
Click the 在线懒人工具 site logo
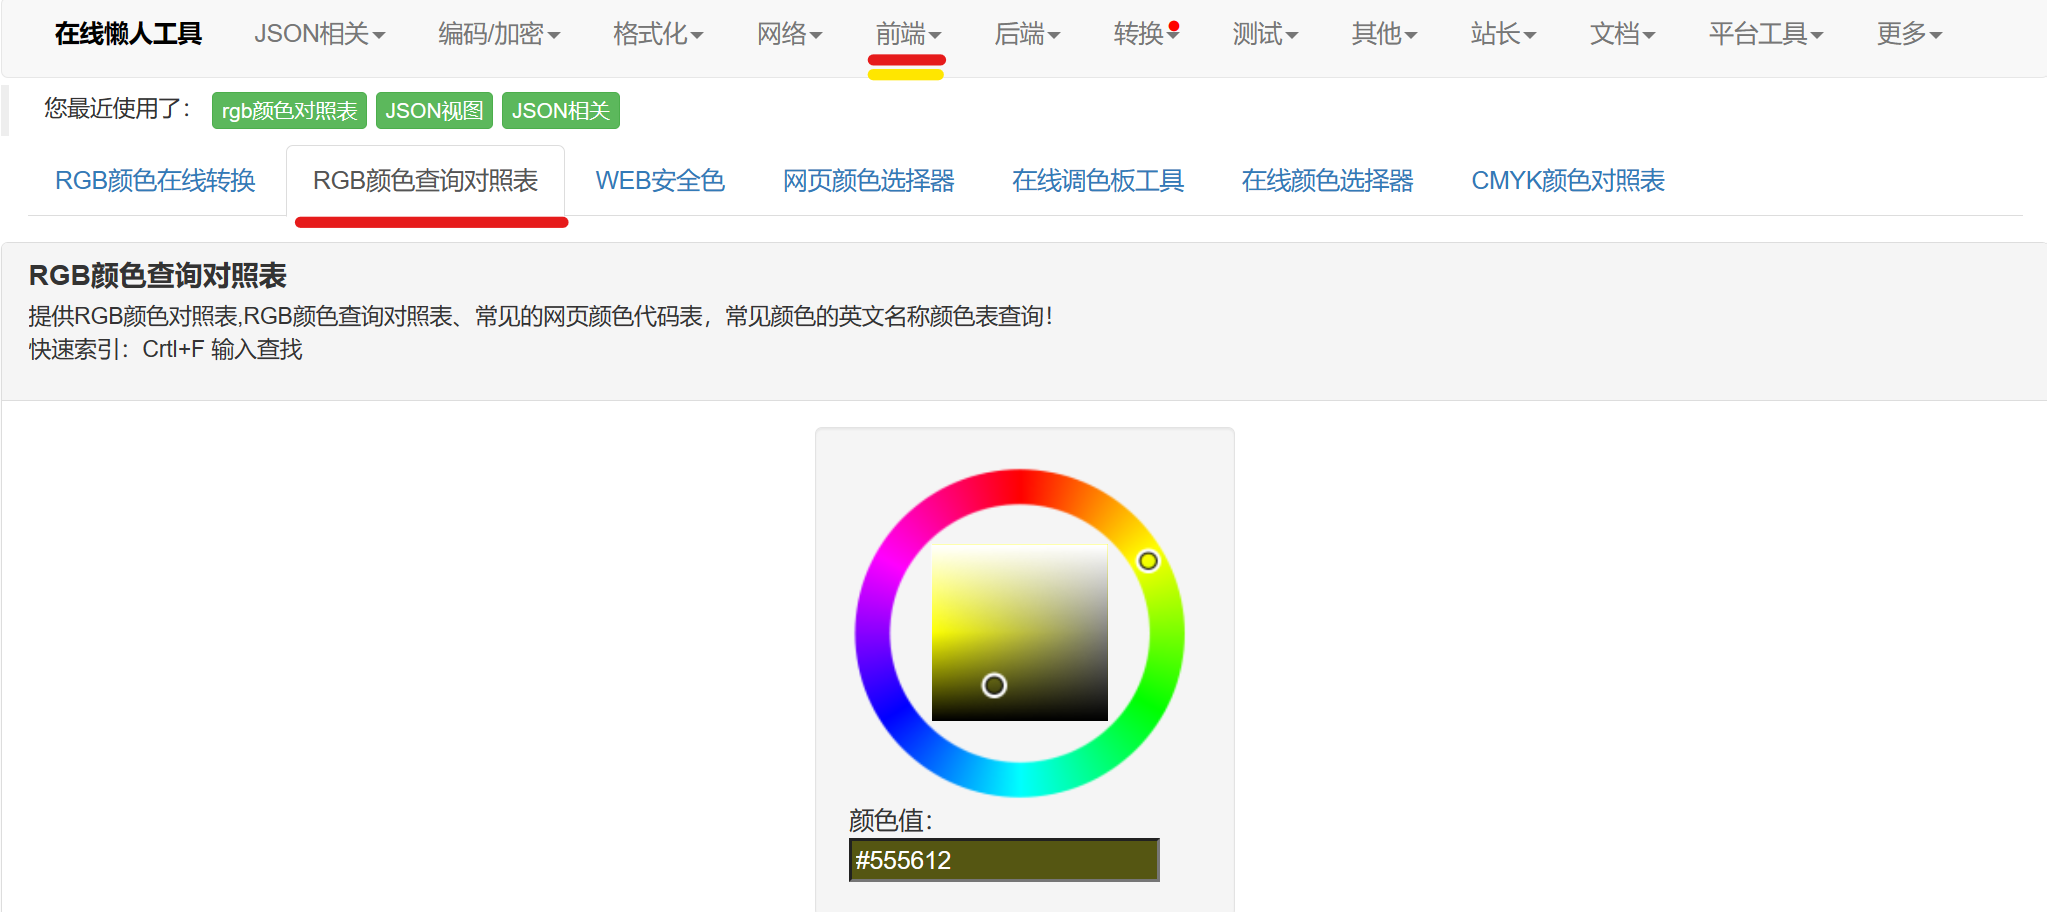128,34
